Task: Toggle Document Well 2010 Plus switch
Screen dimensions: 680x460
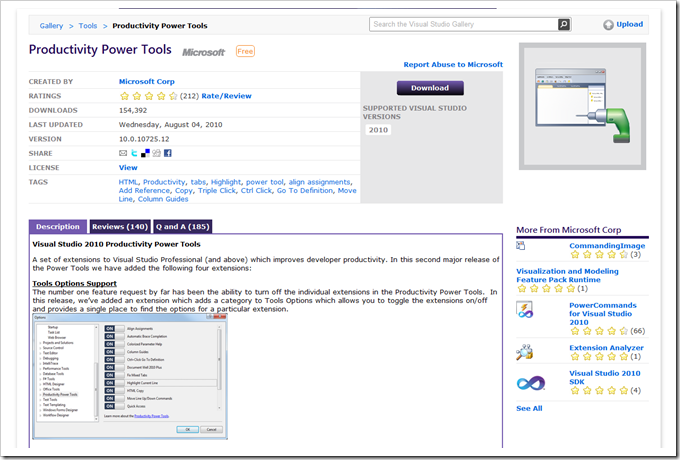Action: [x=114, y=367]
